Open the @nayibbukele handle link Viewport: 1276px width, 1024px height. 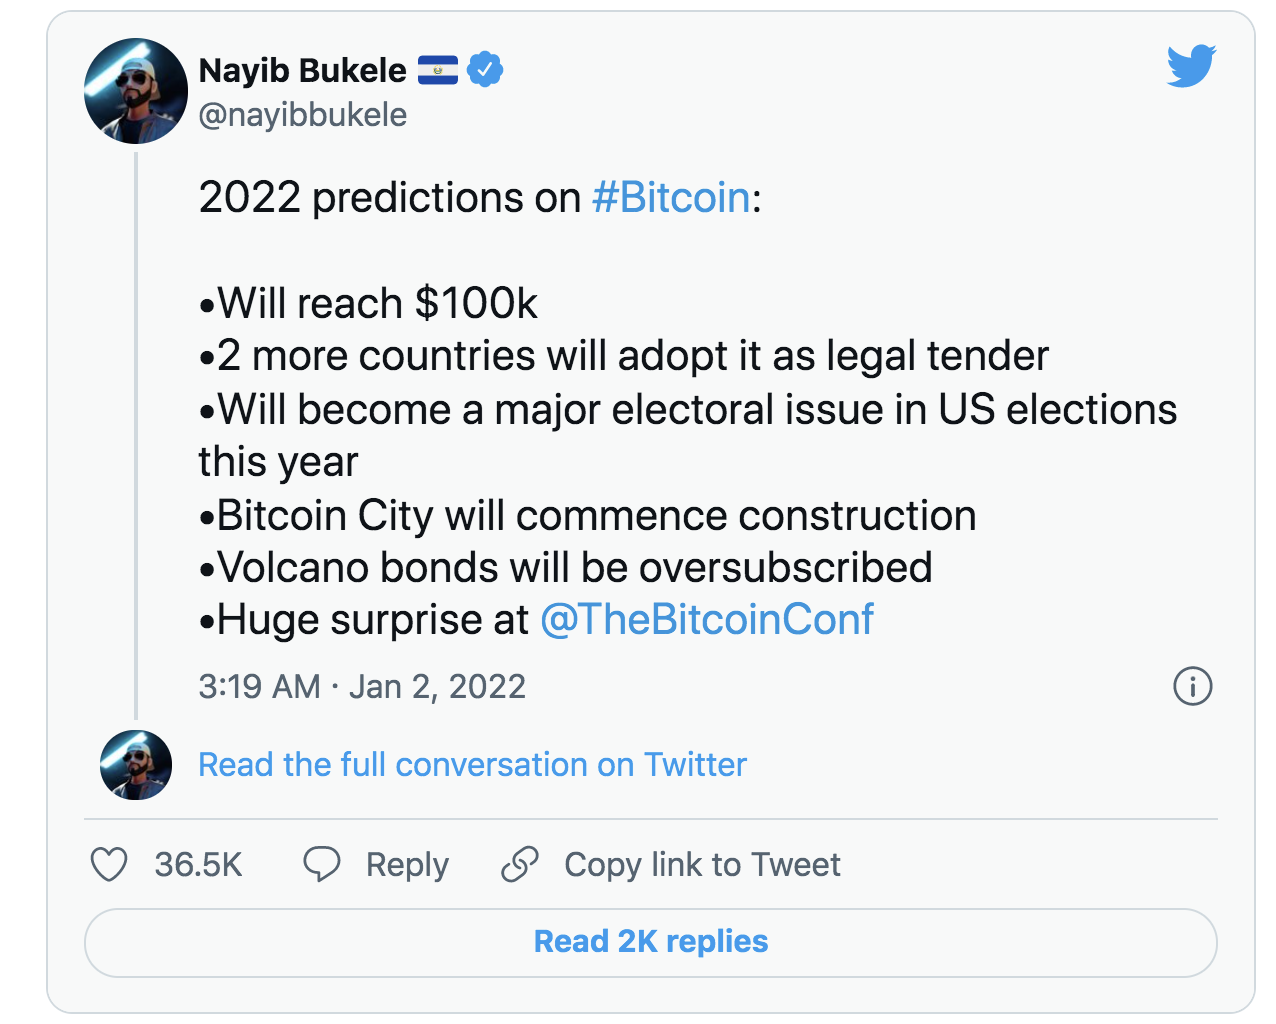pos(302,115)
